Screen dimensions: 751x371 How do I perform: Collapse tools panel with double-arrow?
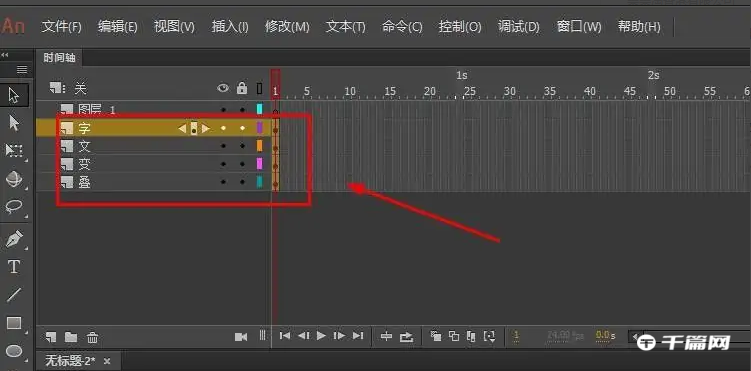point(4,55)
